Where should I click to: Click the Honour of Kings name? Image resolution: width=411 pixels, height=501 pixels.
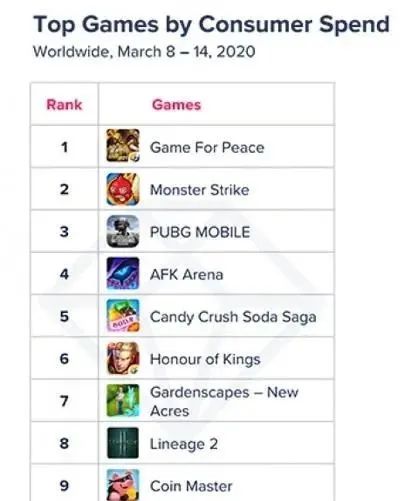pyautogui.click(x=205, y=359)
